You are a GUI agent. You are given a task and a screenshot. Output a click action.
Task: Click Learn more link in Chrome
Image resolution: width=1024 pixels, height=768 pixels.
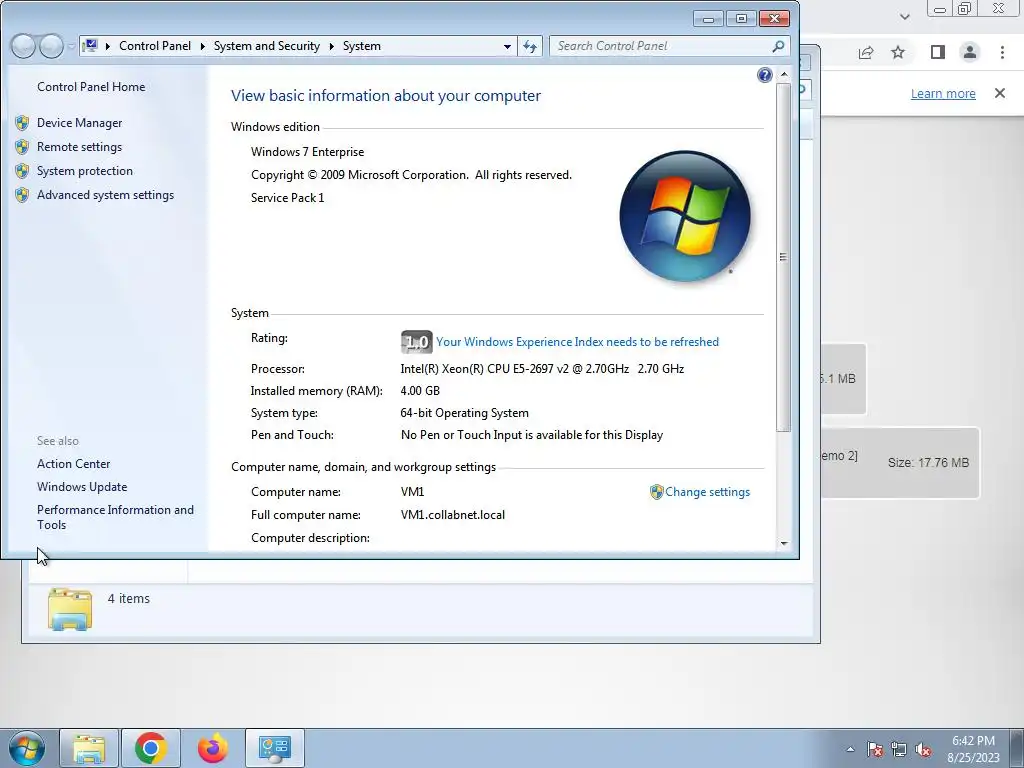click(x=943, y=93)
